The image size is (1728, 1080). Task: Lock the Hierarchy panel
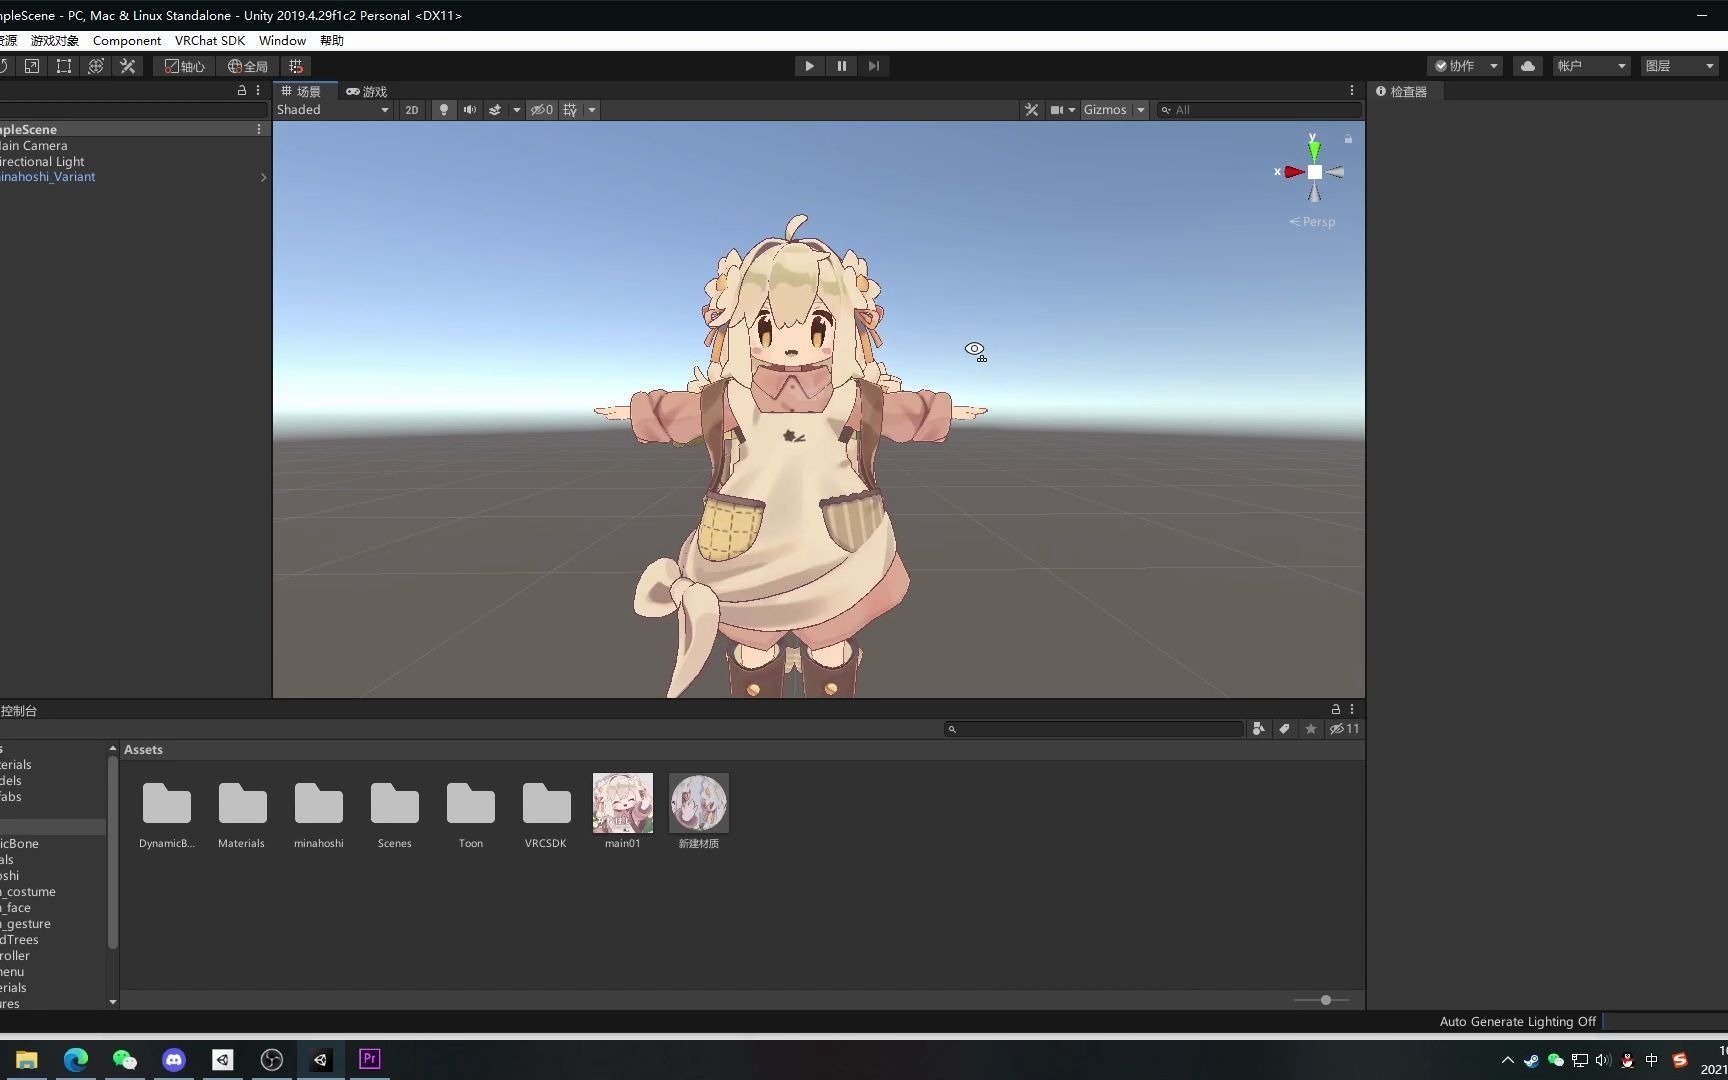[241, 91]
